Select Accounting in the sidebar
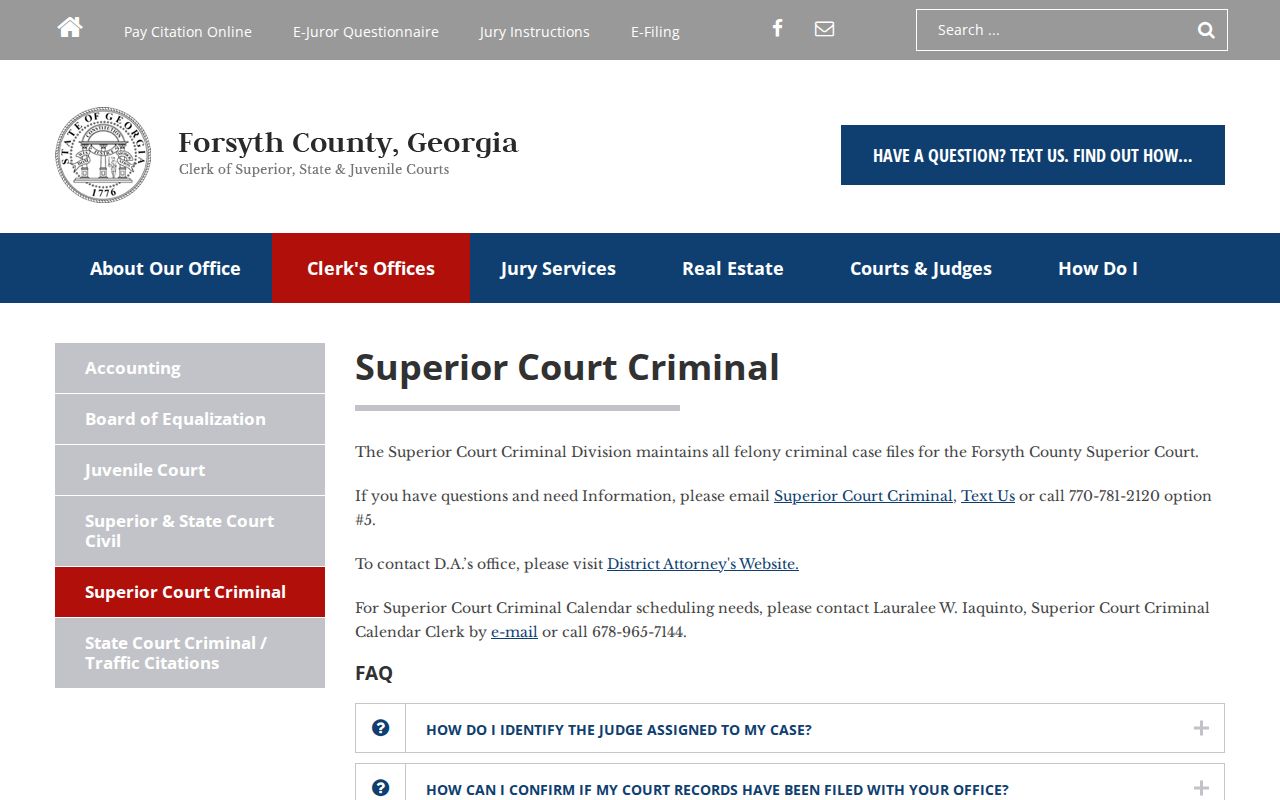1280x800 pixels. click(x=190, y=368)
